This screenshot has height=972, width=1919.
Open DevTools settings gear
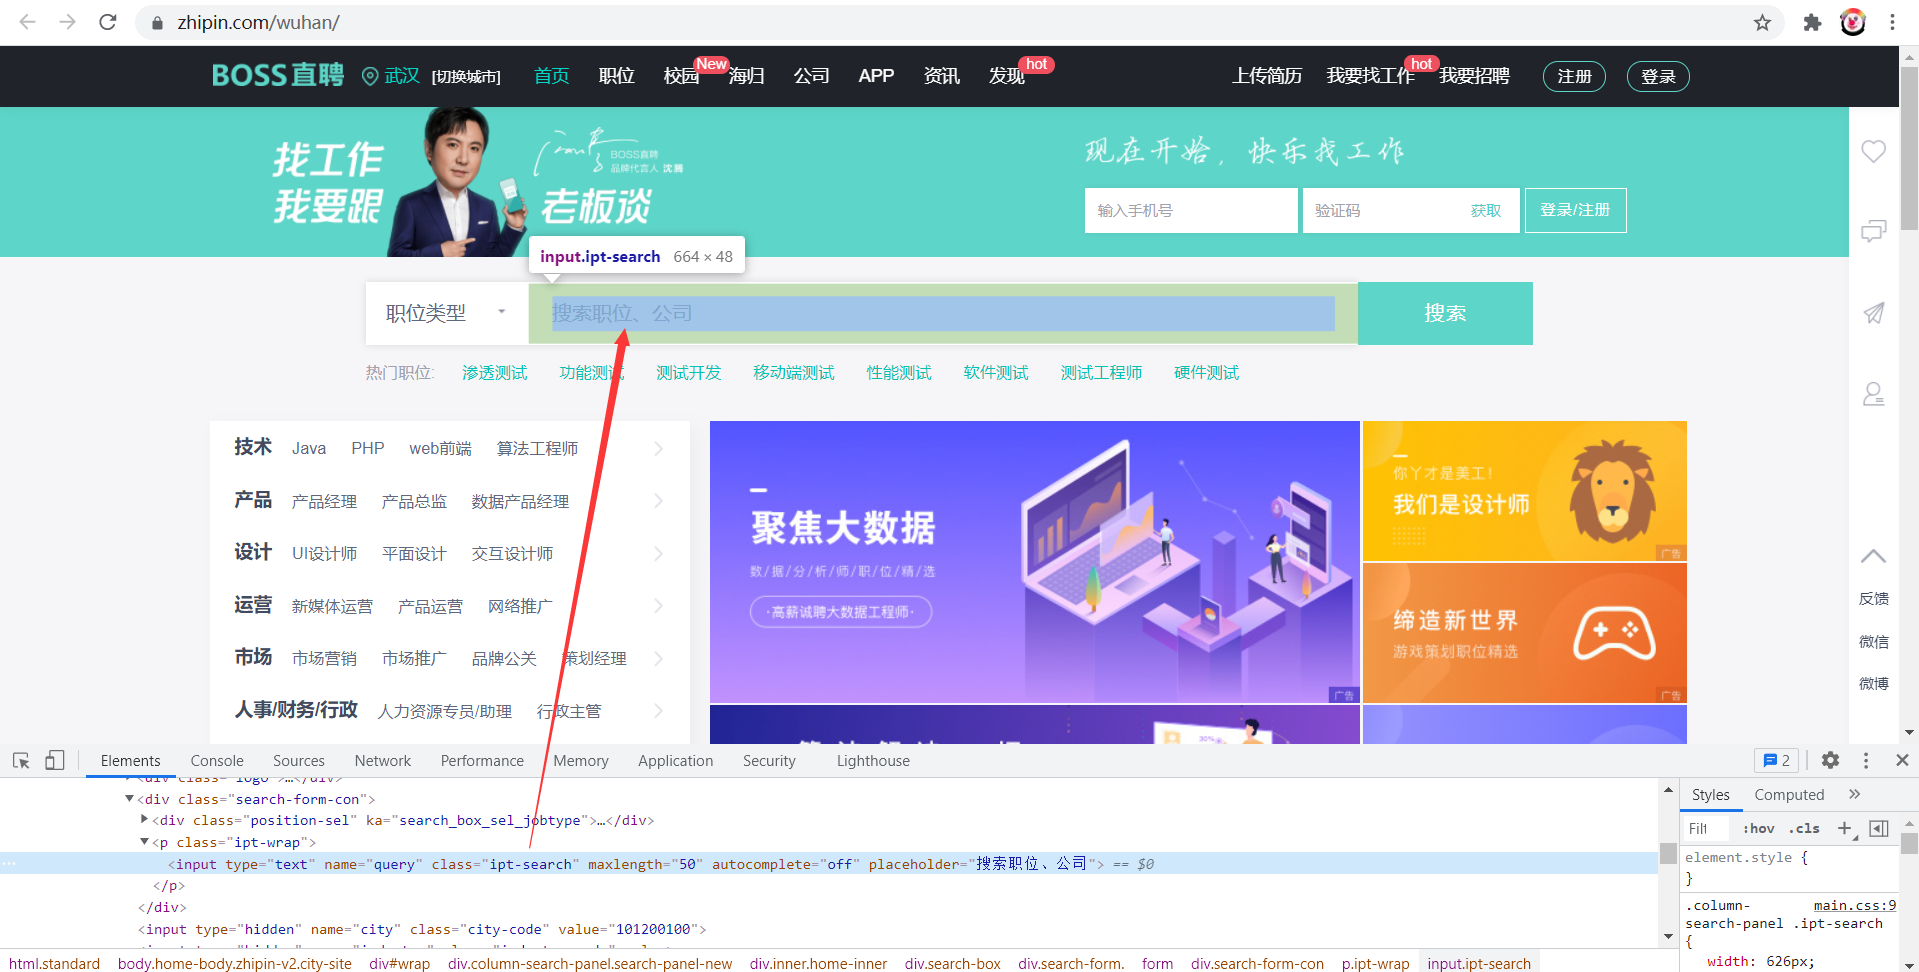[x=1830, y=760]
